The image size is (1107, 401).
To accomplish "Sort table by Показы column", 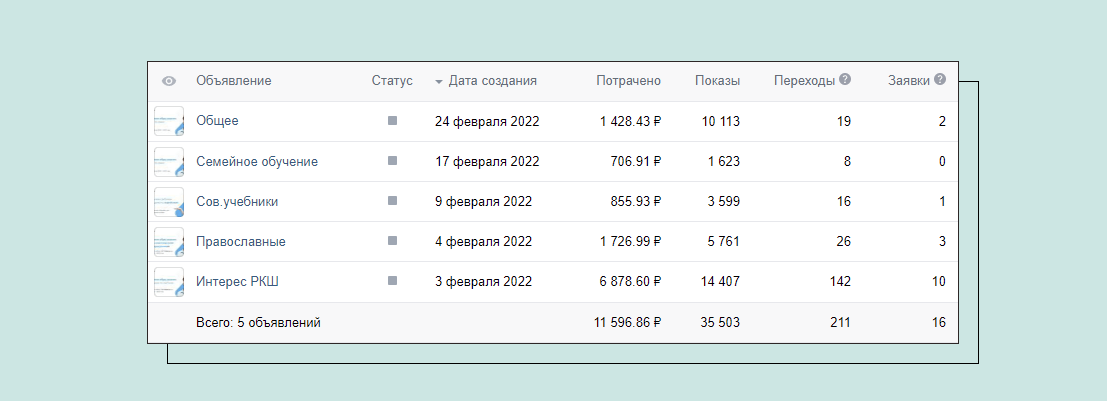I will pyautogui.click(x=717, y=81).
